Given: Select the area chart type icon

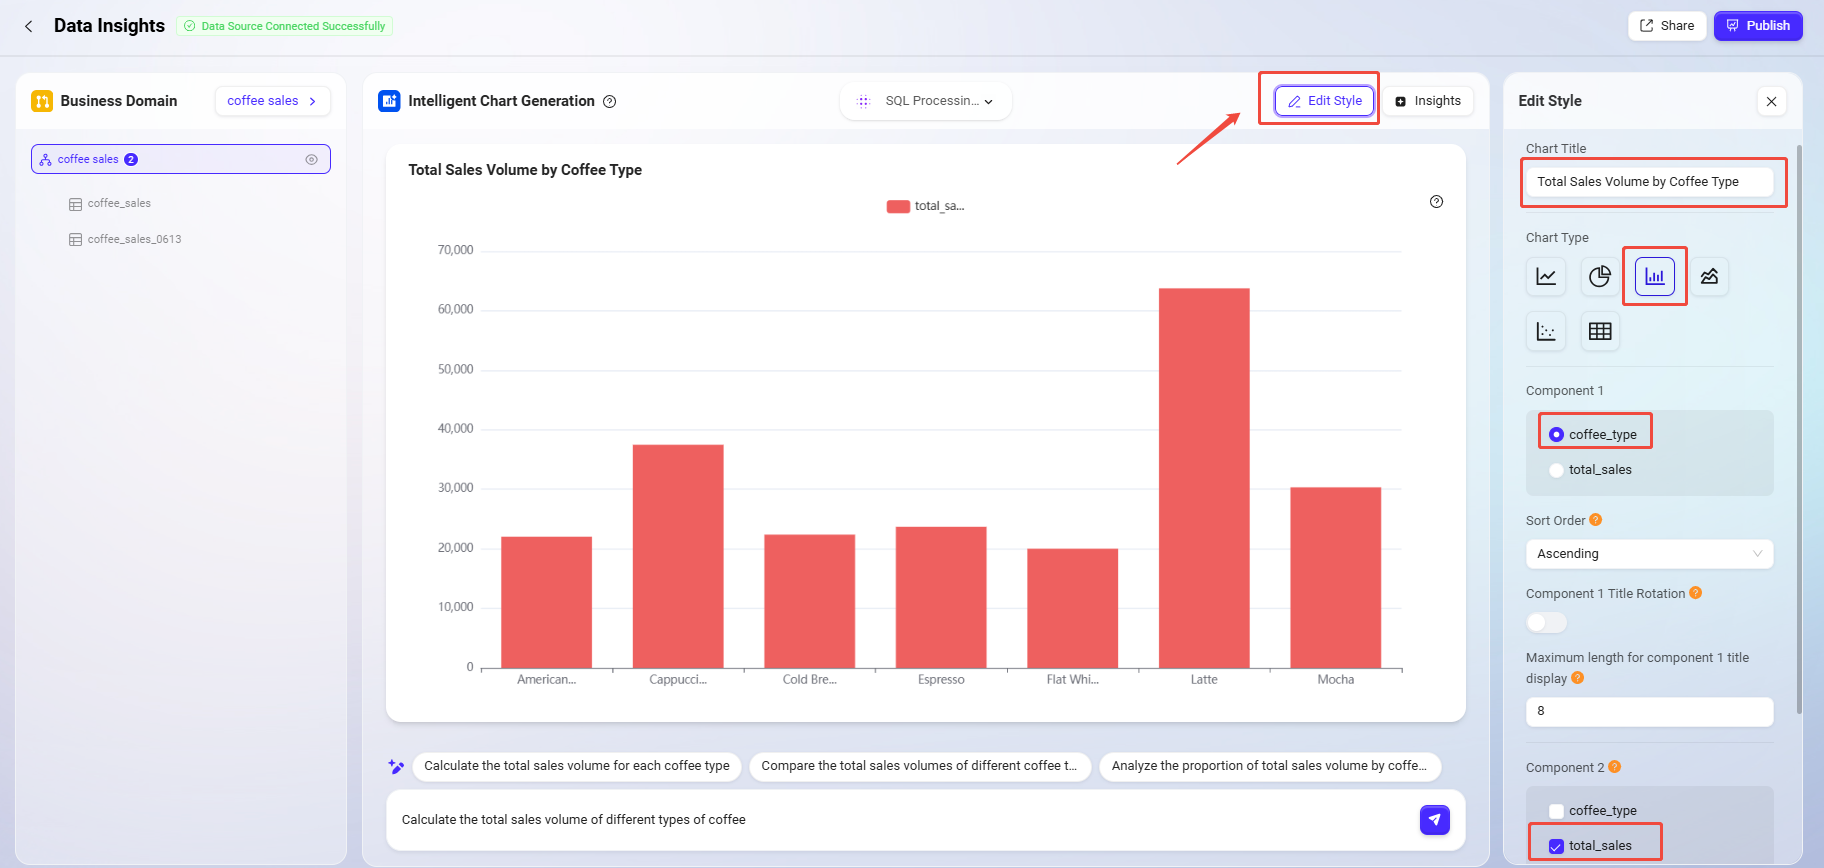Looking at the screenshot, I should [1709, 277].
